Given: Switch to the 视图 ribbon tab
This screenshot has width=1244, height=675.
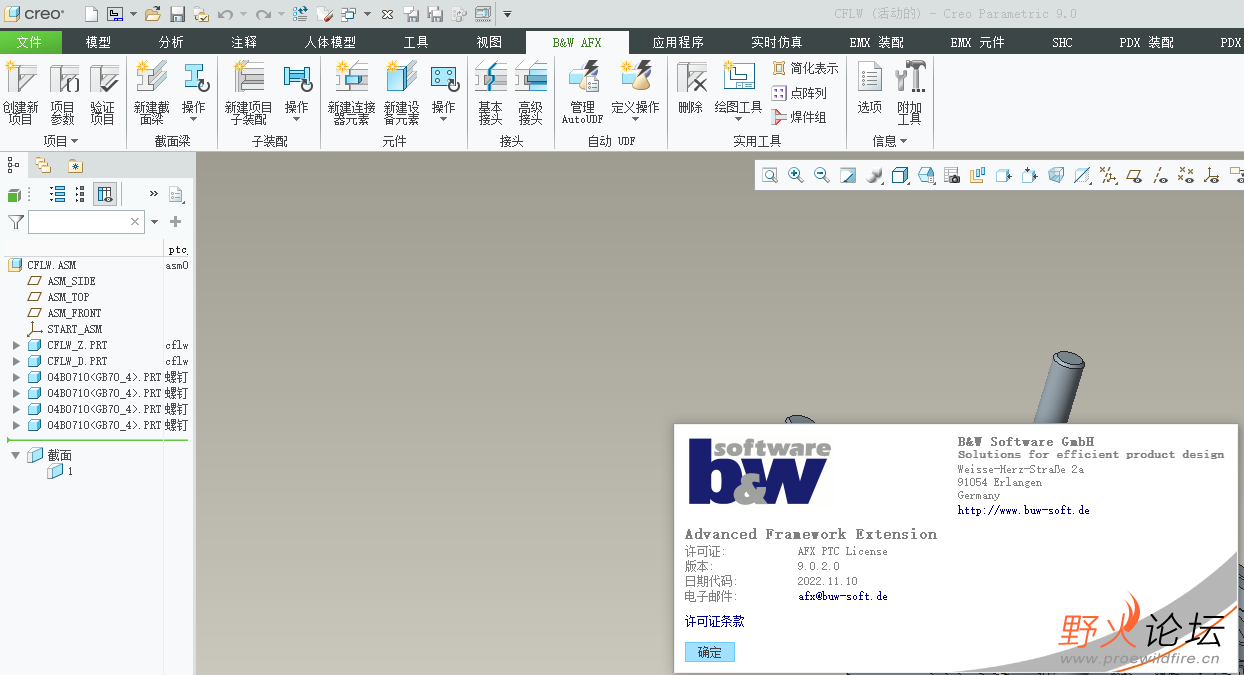Looking at the screenshot, I should point(489,42).
